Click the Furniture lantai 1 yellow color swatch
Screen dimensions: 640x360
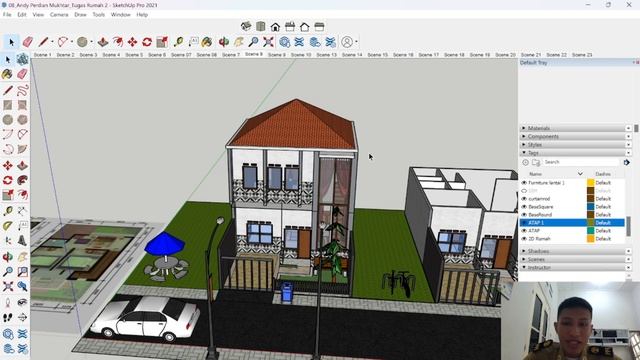[x=591, y=182]
